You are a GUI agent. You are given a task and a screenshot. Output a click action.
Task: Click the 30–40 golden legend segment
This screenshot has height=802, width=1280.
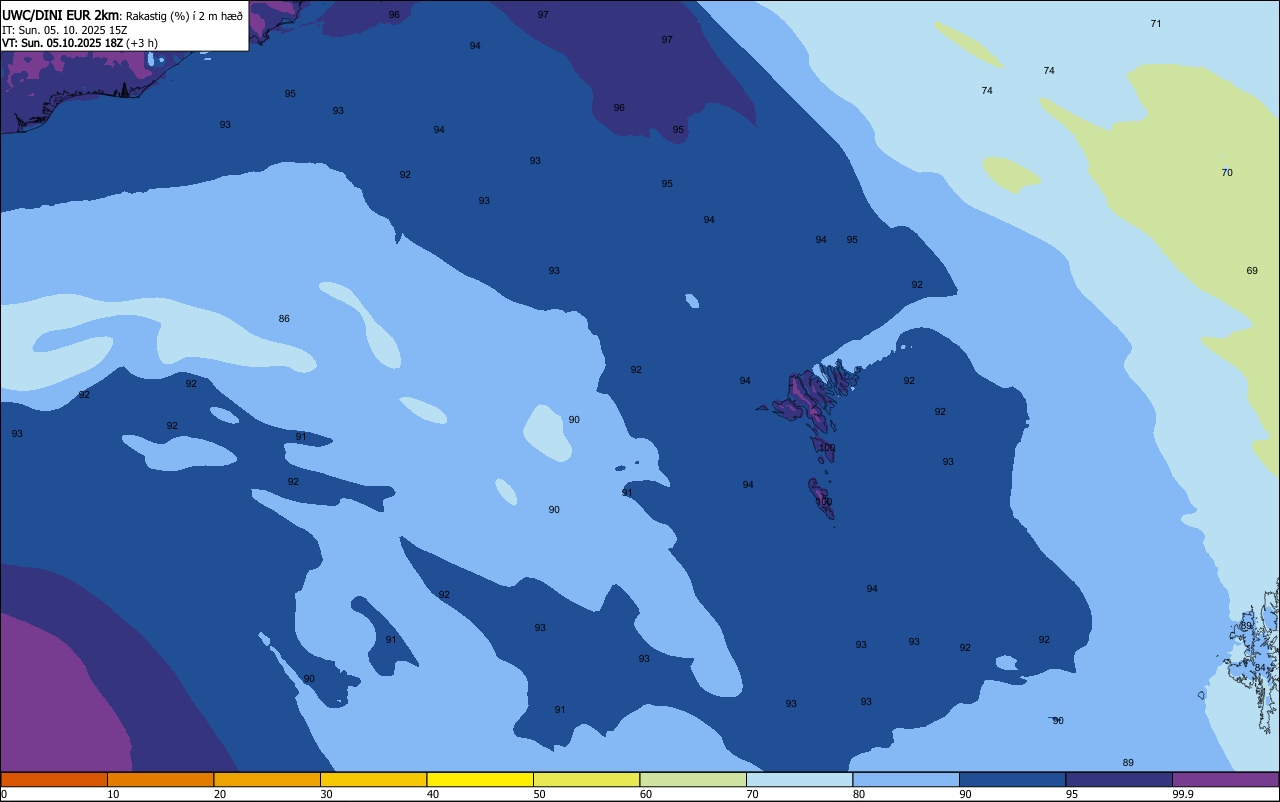pos(373,779)
